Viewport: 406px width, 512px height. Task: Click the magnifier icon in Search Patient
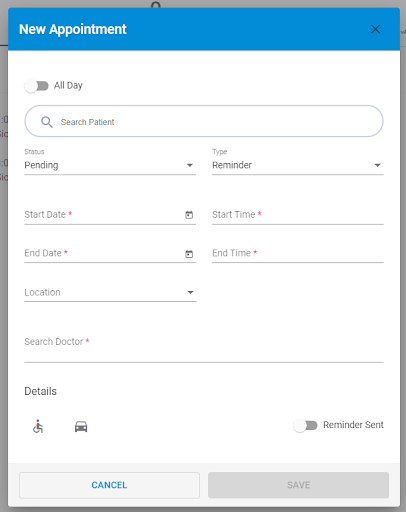[x=47, y=122]
